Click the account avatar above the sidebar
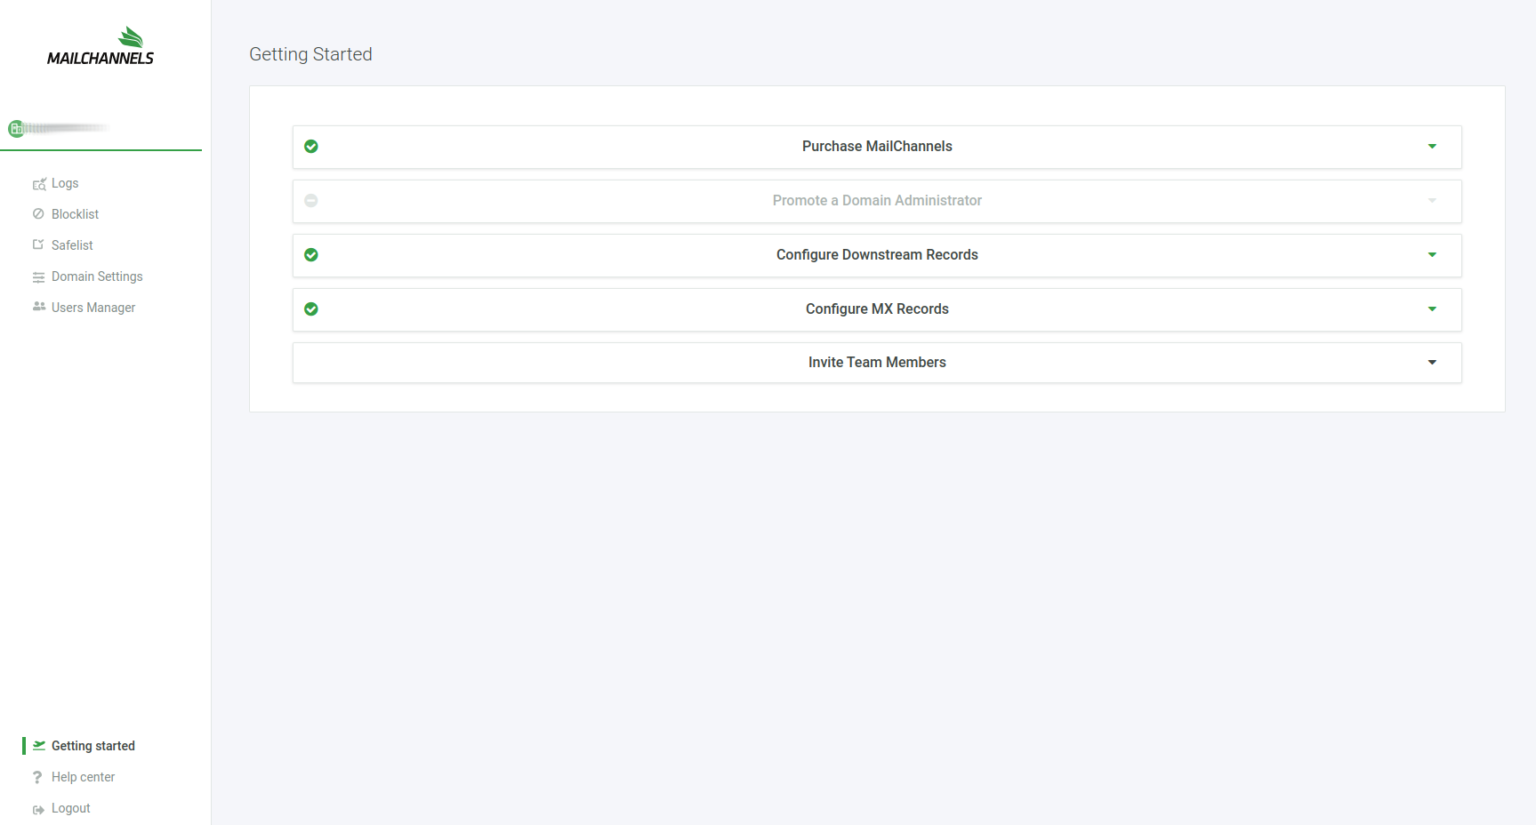This screenshot has width=1536, height=825. (x=16, y=128)
